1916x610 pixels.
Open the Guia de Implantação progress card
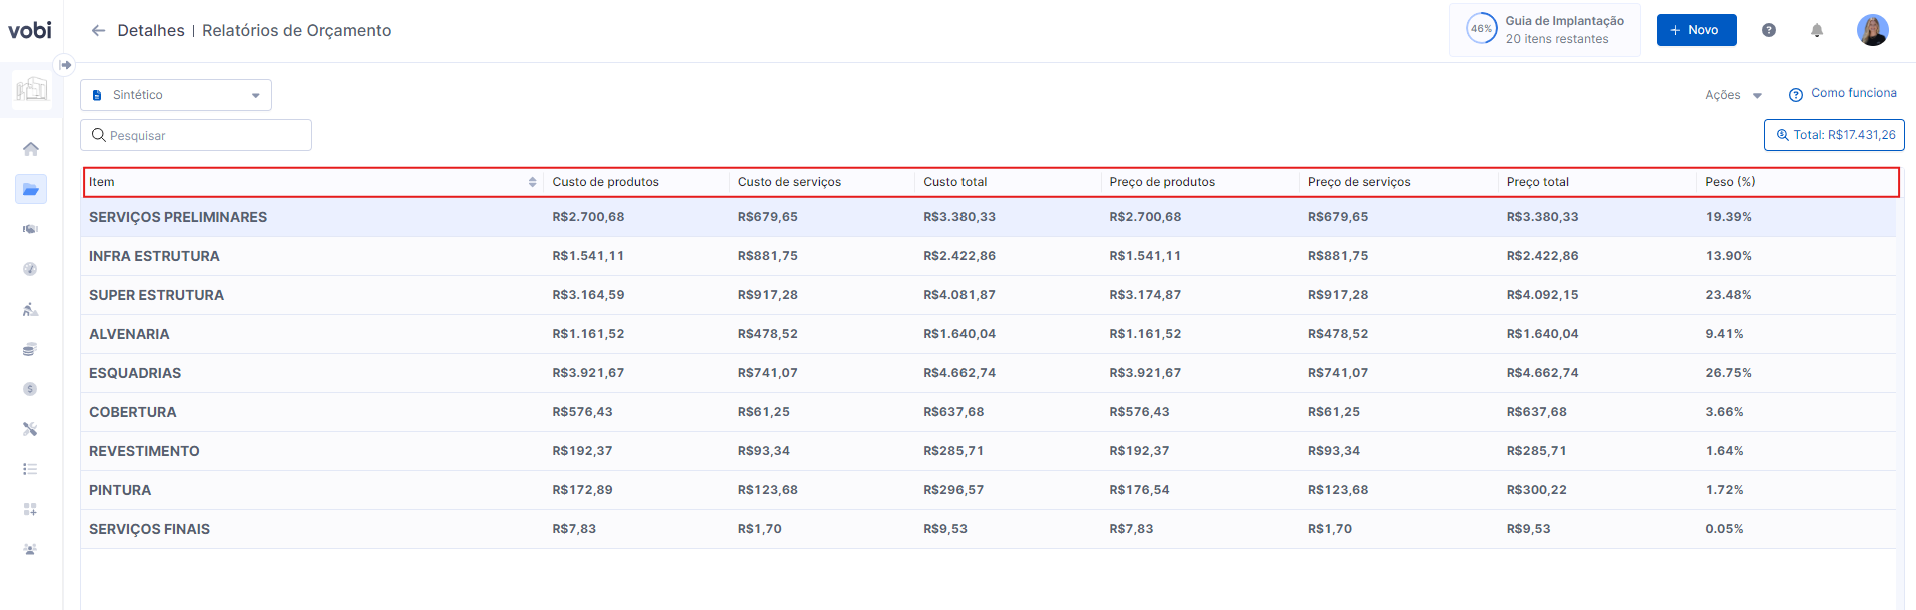tap(1544, 30)
